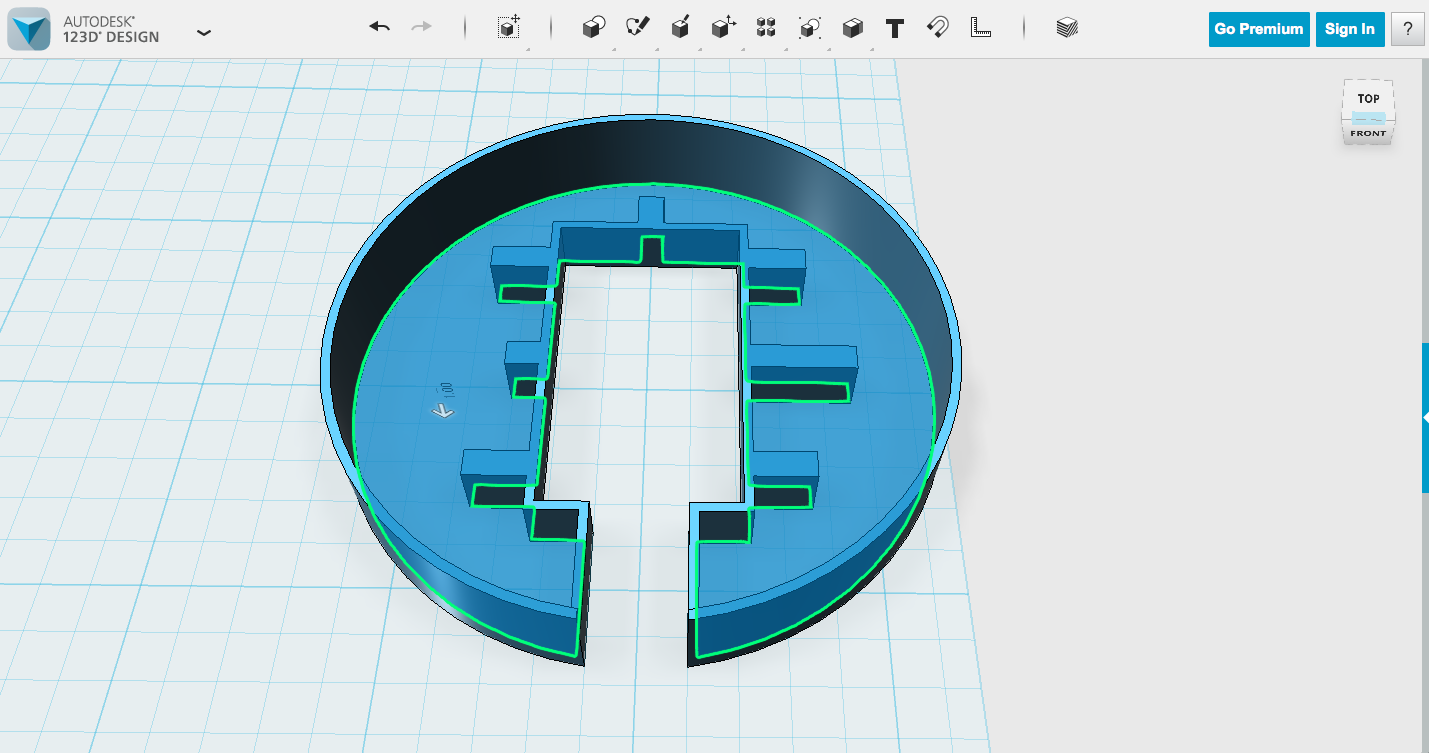Open the Pattern tool

(764, 27)
